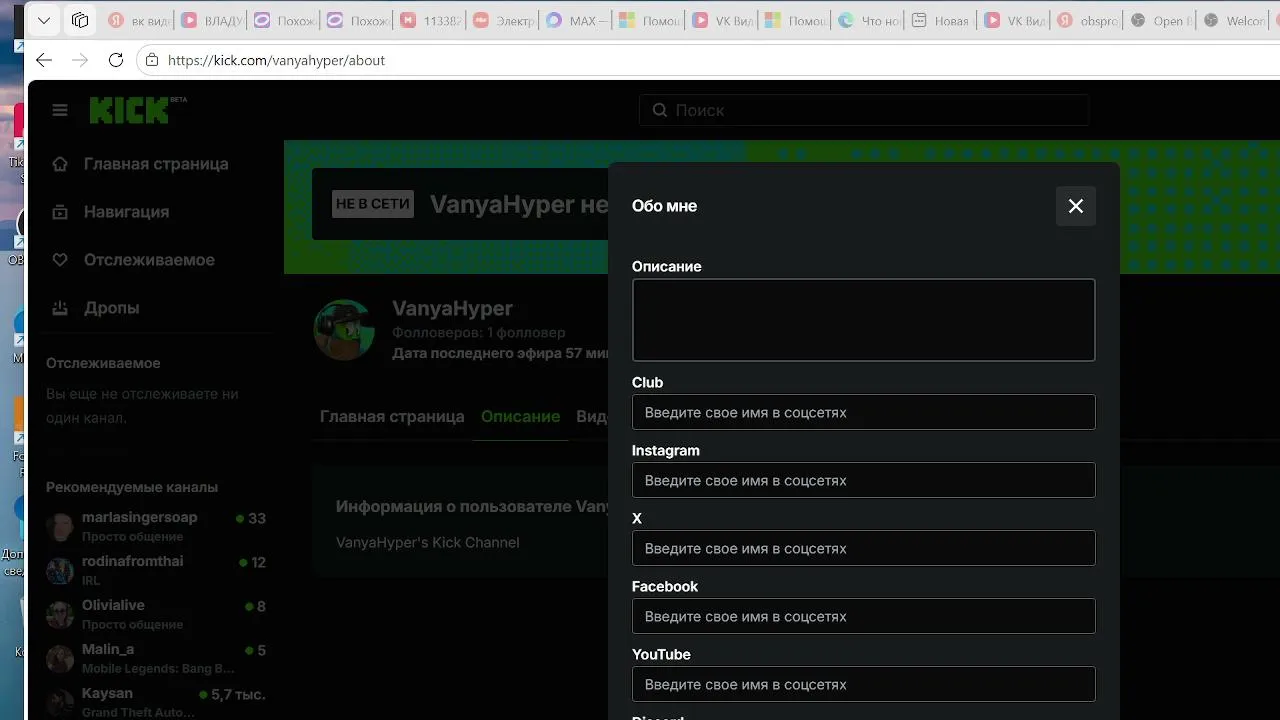
Task: Open the Olivialive recommended channel
Action: point(156,614)
